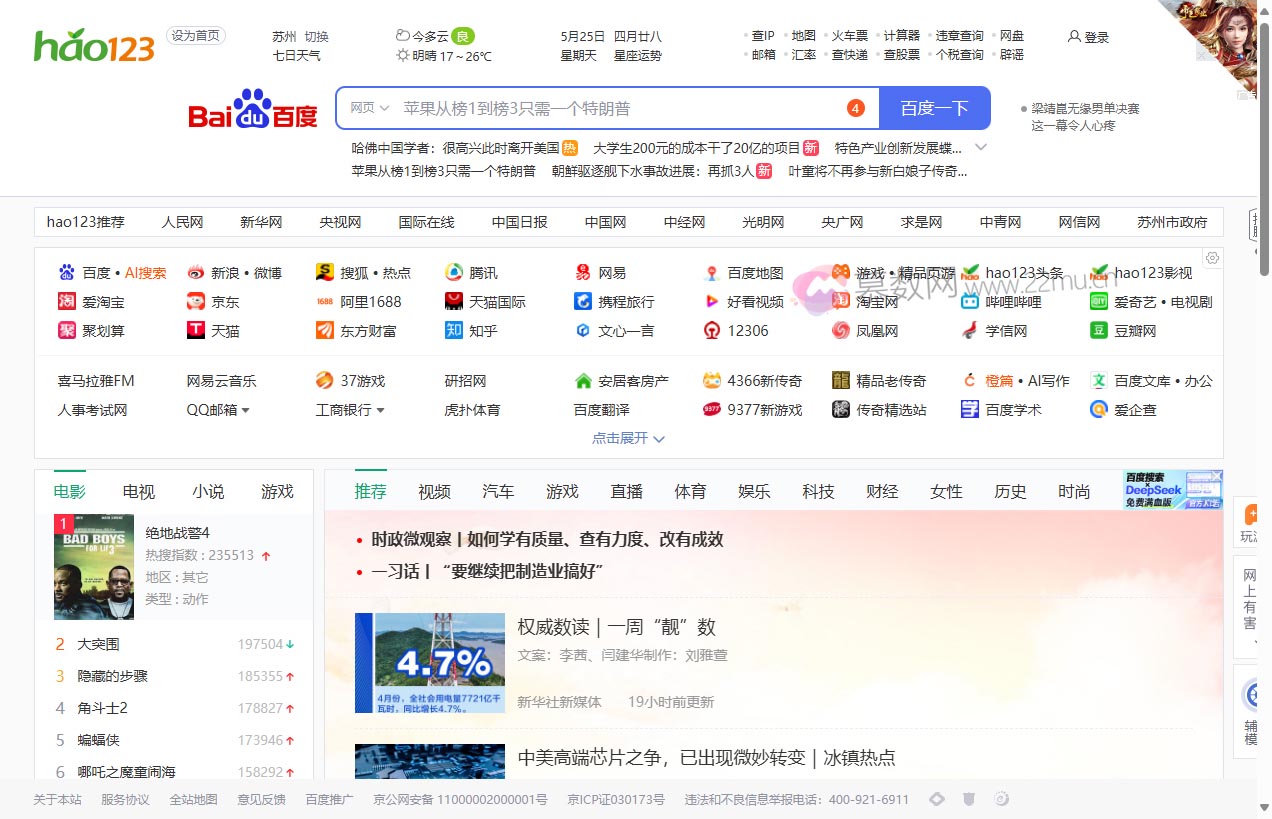Viewport: 1272px width, 819px height.
Task: Open the Zhihu site icon
Action: pos(454,331)
